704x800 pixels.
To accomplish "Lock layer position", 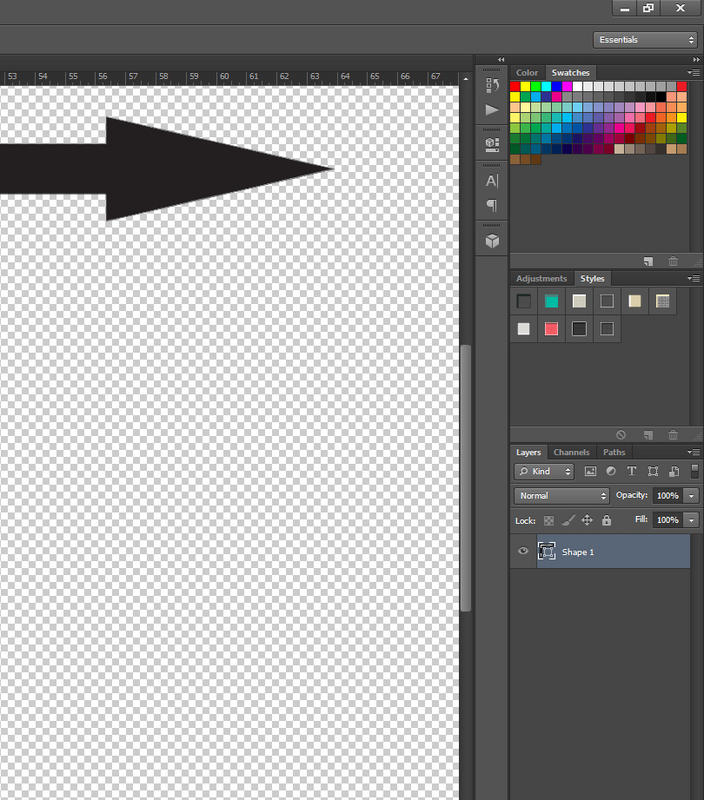I will (x=587, y=520).
